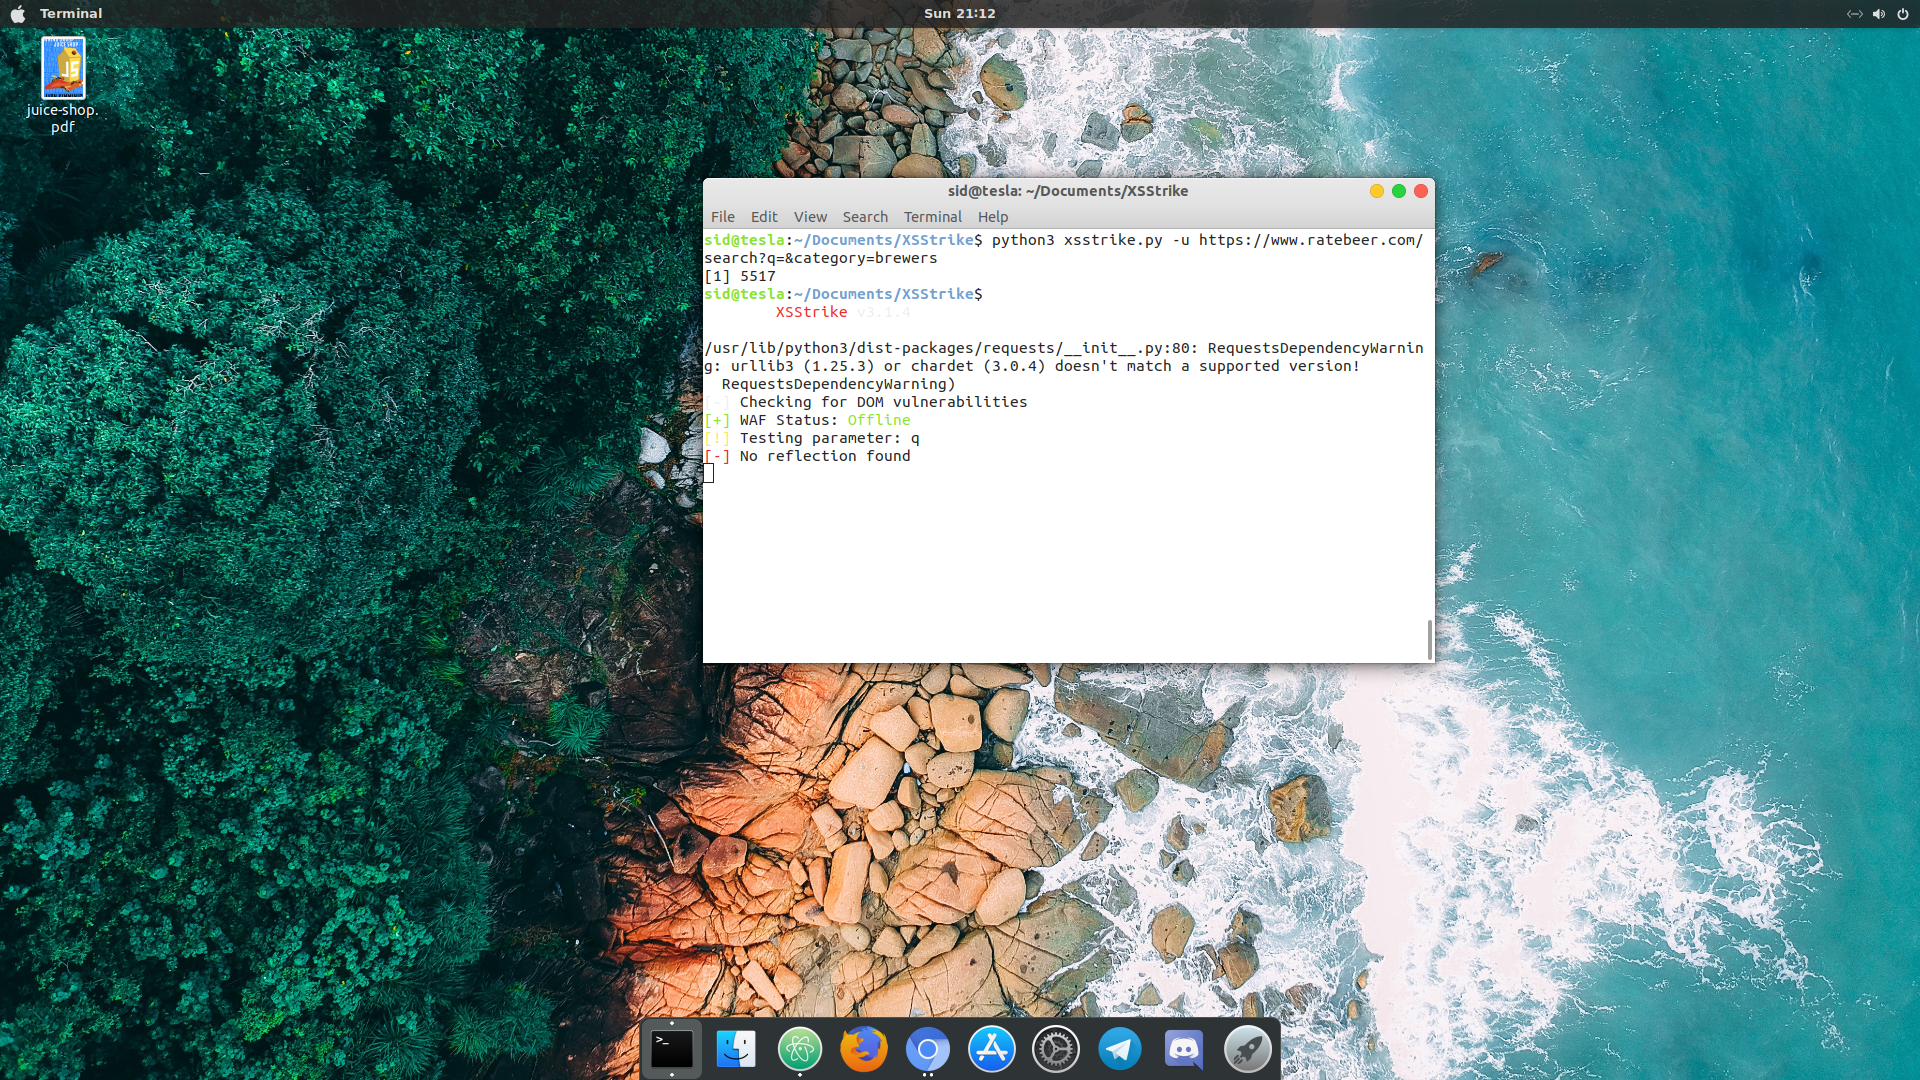The height and width of the screenshot is (1080, 1920).
Task: Open System Settings gear in dock
Action: [1056, 1049]
